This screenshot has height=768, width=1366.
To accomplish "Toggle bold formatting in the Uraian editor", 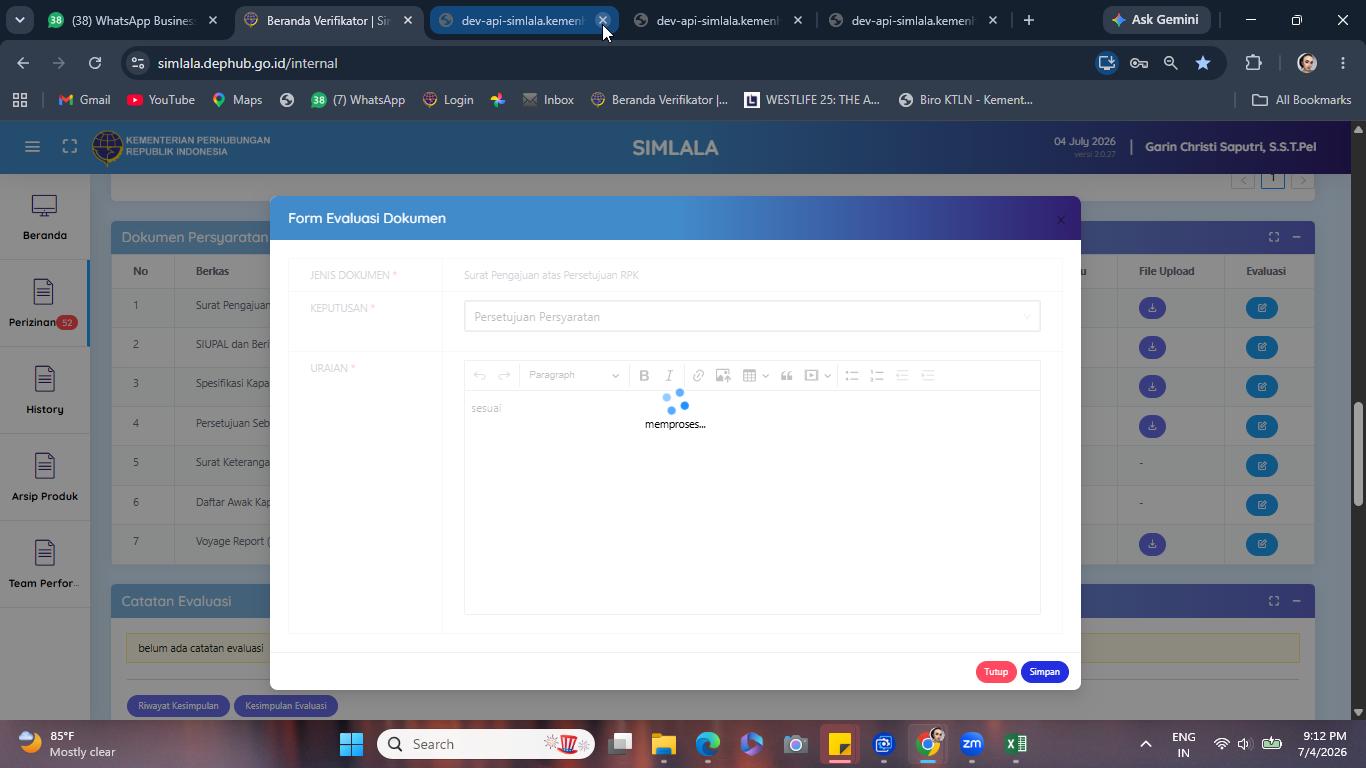I will [644, 375].
